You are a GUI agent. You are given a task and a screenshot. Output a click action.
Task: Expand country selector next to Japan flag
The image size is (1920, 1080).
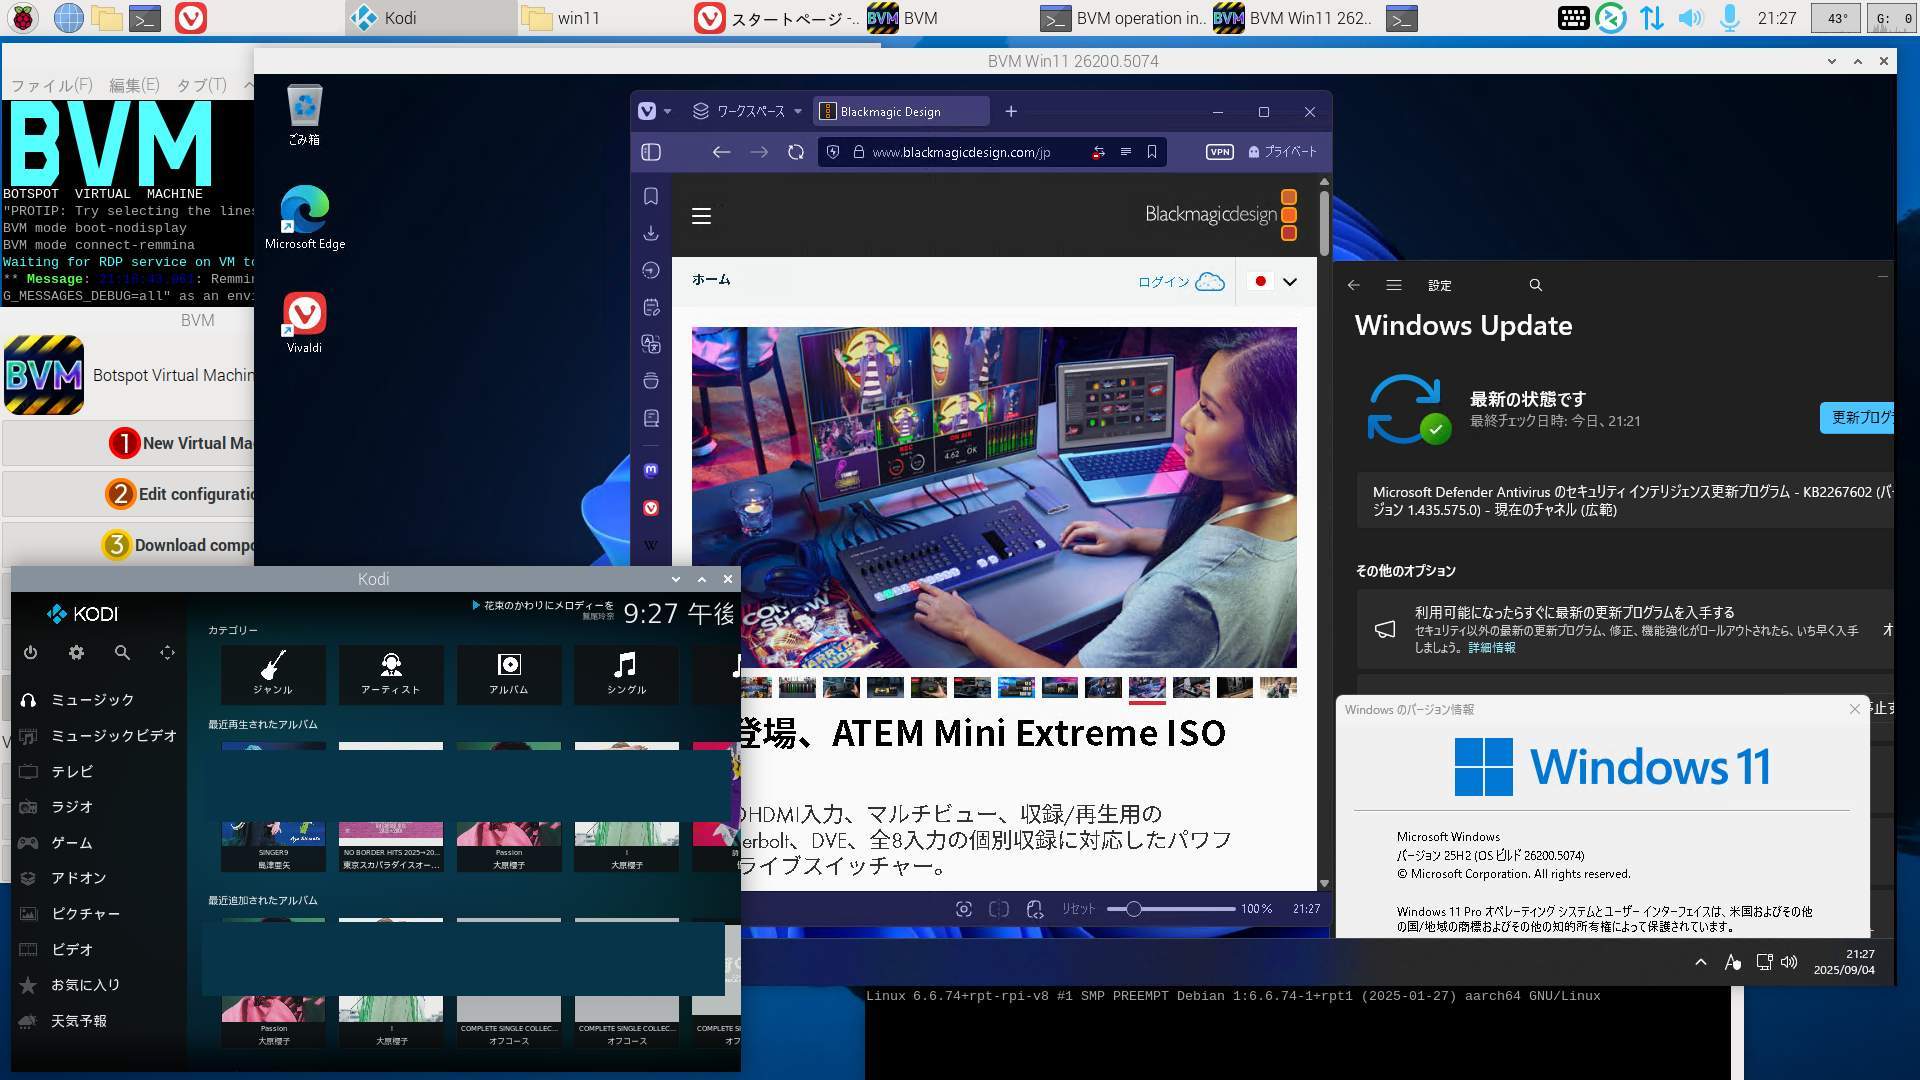coord(1290,282)
